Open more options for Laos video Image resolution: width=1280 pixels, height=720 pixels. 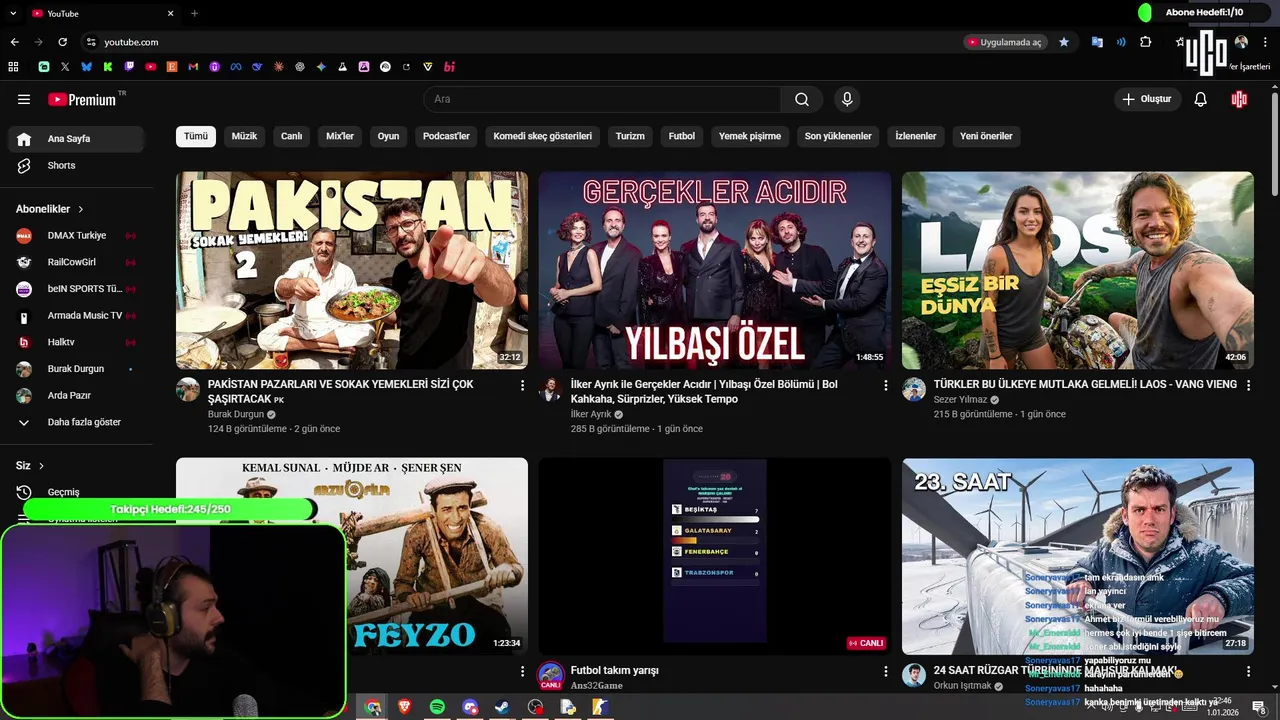[x=1248, y=385]
